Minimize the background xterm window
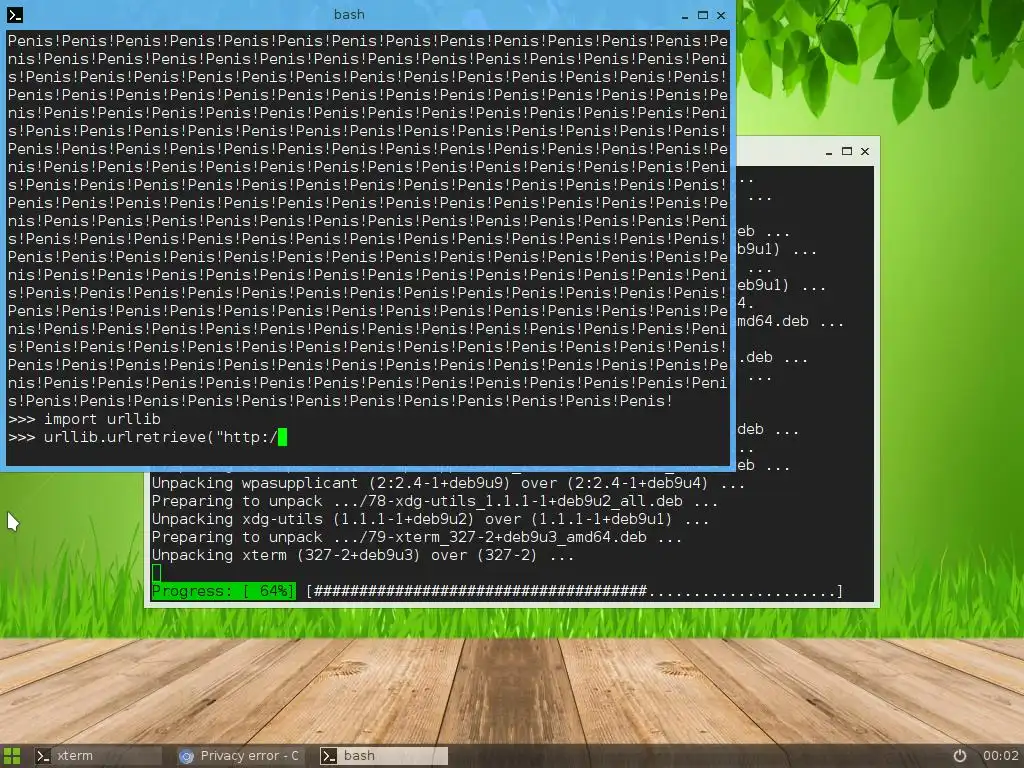The height and width of the screenshot is (768, 1024). pyautogui.click(x=828, y=152)
